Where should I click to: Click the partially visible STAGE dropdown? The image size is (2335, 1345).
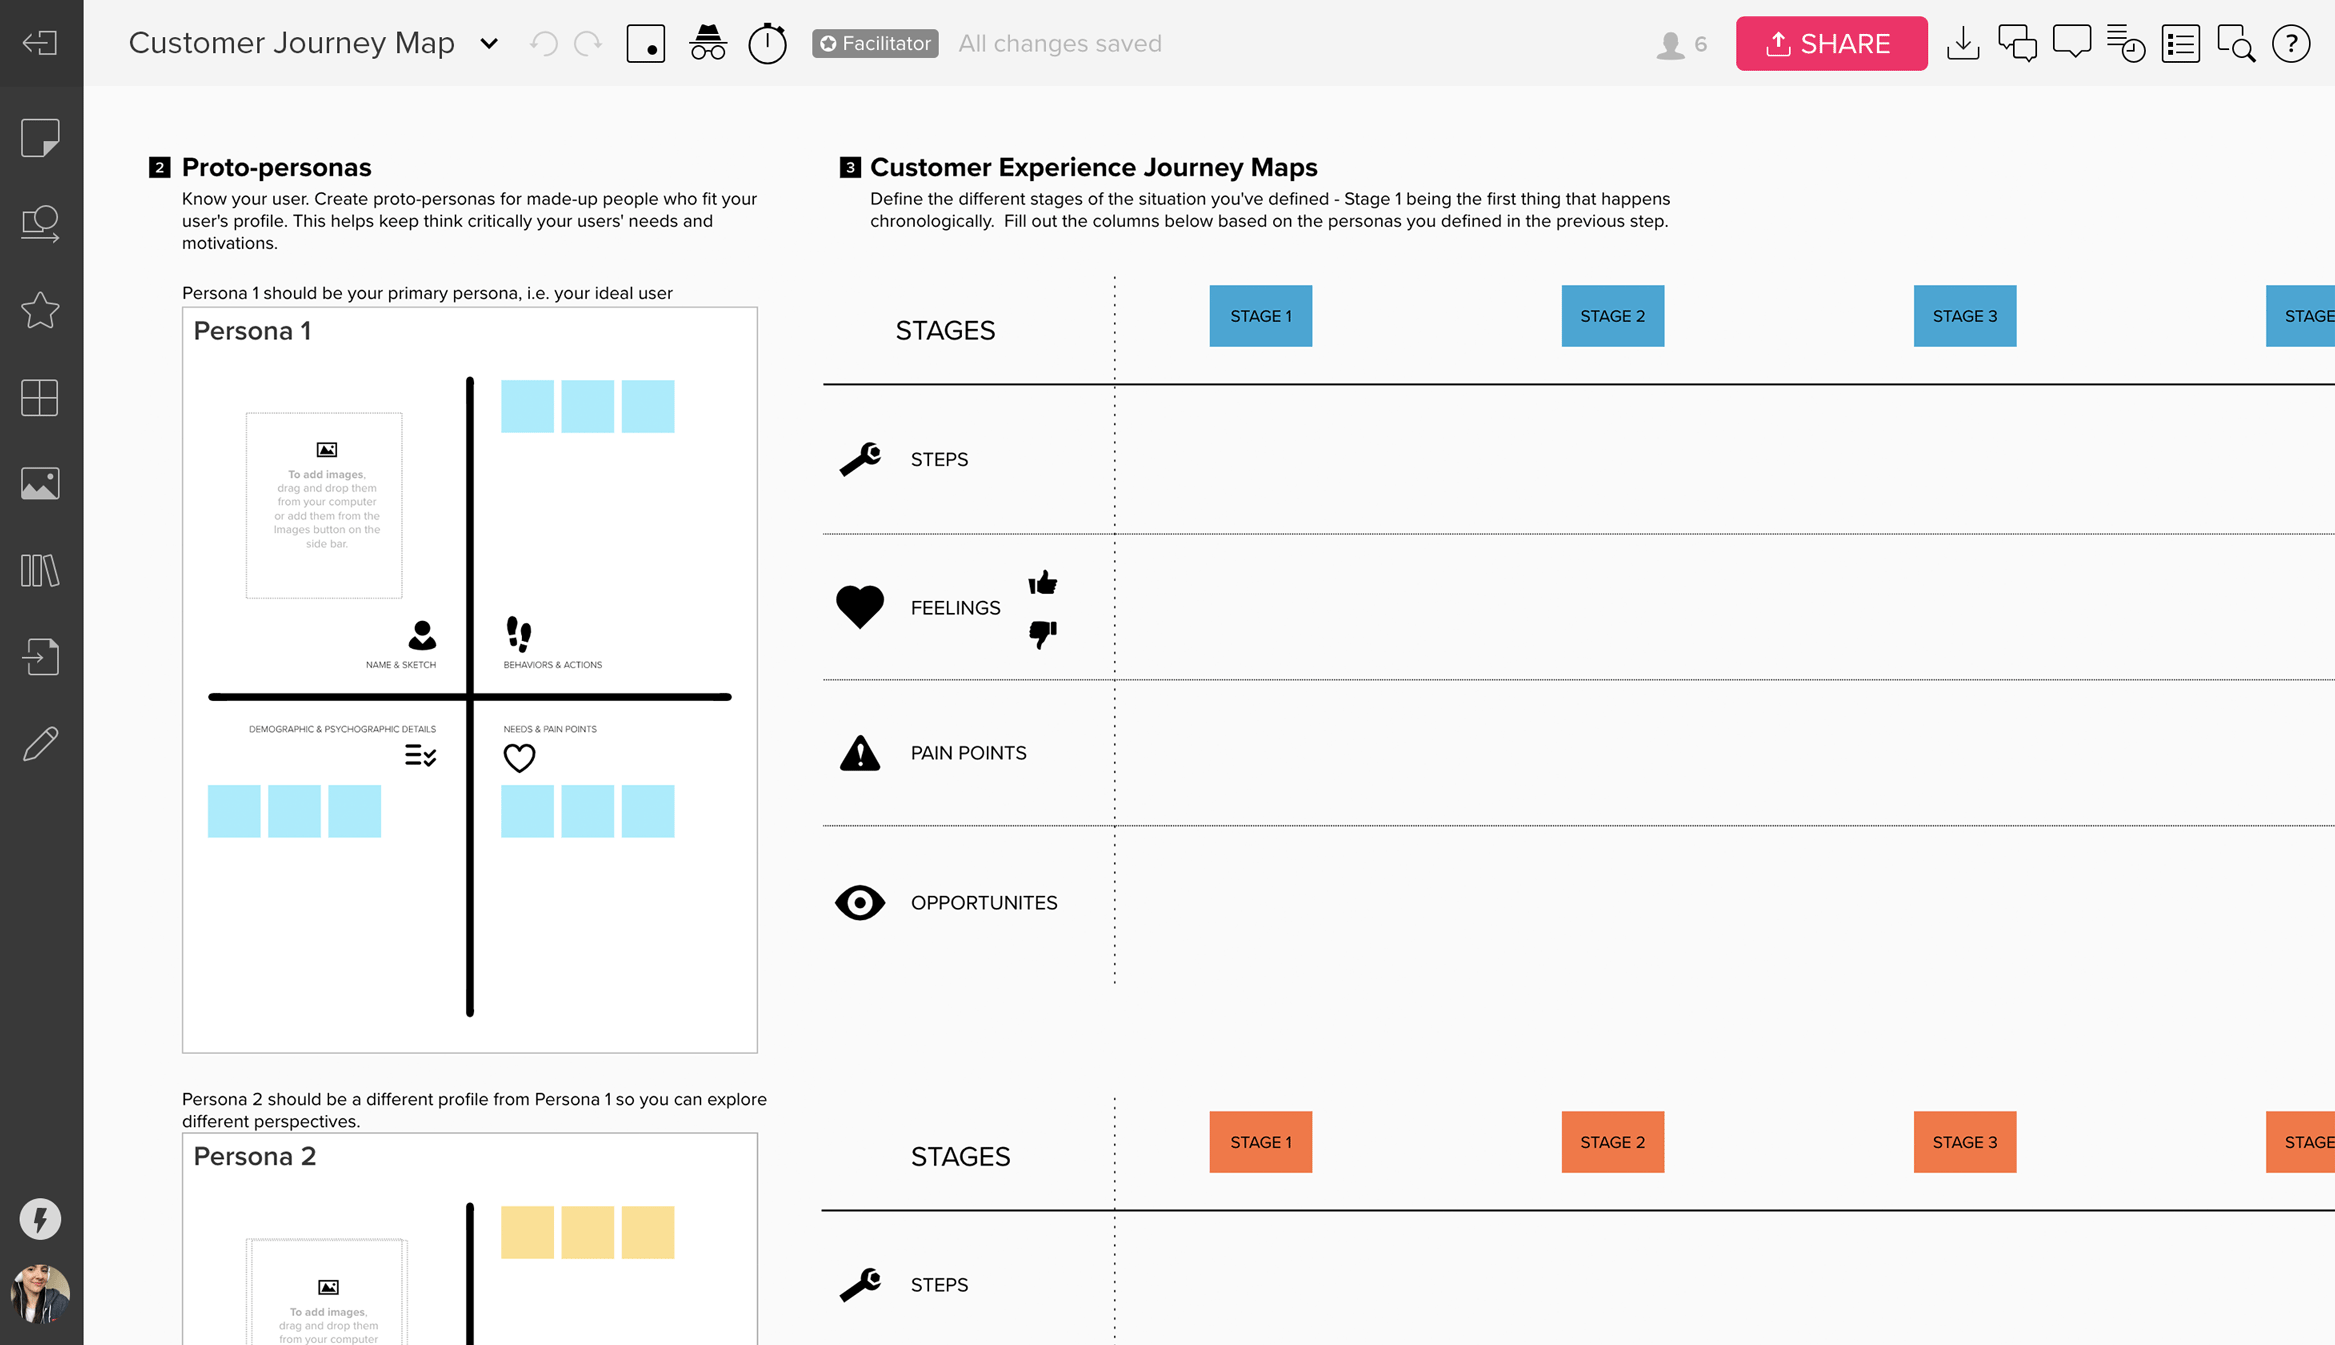(2316, 316)
